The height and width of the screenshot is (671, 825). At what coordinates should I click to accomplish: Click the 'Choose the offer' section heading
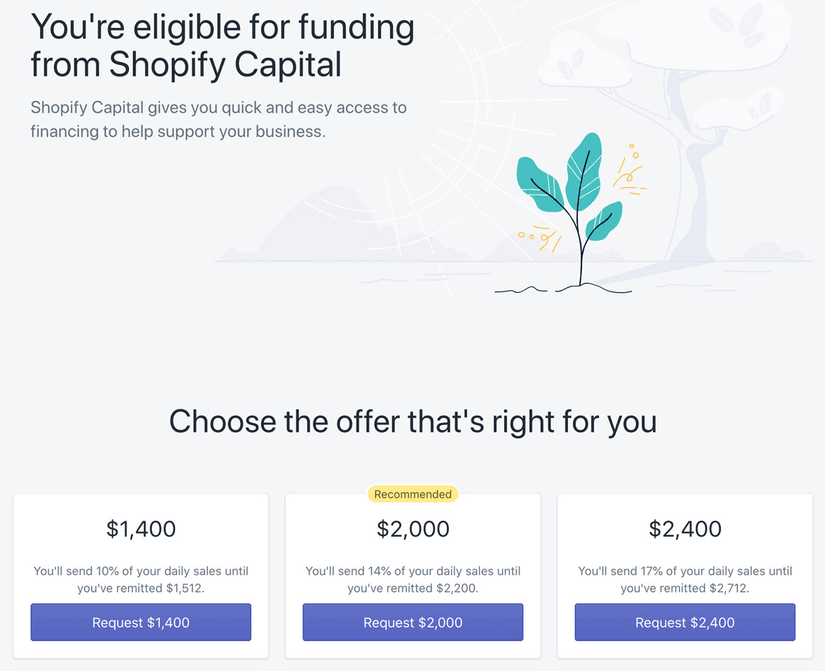click(x=412, y=421)
